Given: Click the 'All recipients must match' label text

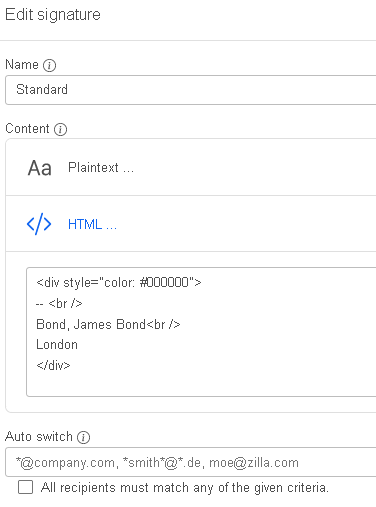Looking at the screenshot, I should click(x=185, y=488).
